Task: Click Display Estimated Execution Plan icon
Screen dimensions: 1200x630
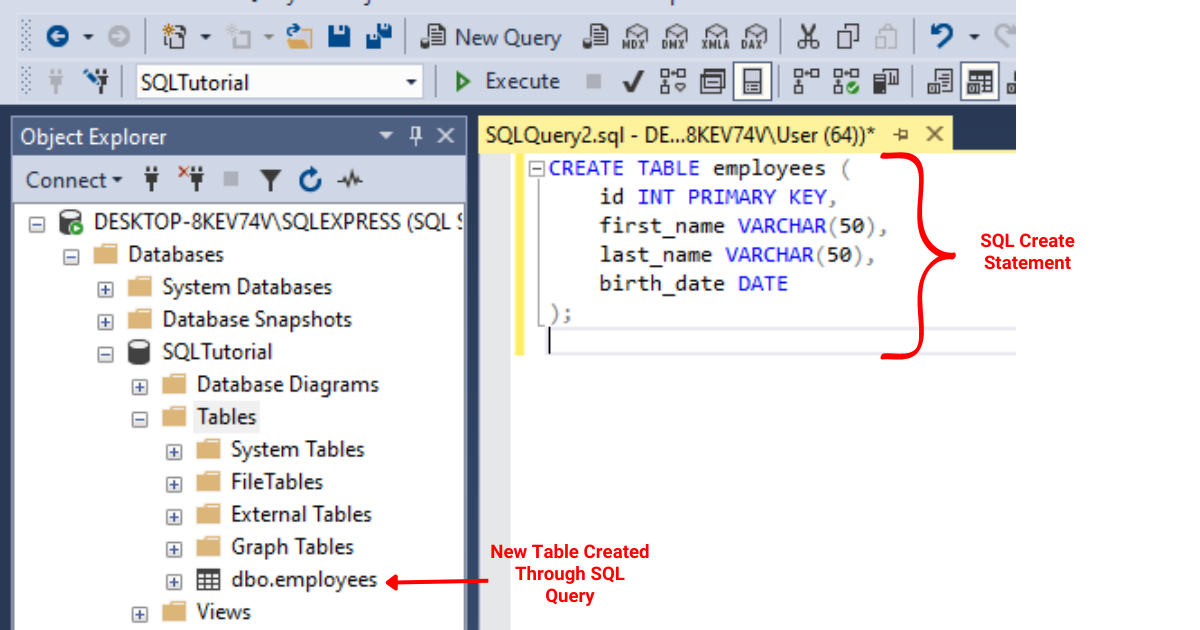Action: 673,82
